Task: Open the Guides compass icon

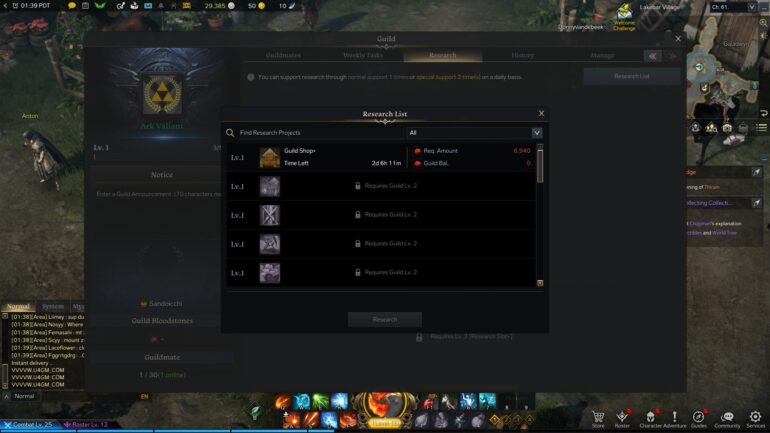Action: (698, 417)
